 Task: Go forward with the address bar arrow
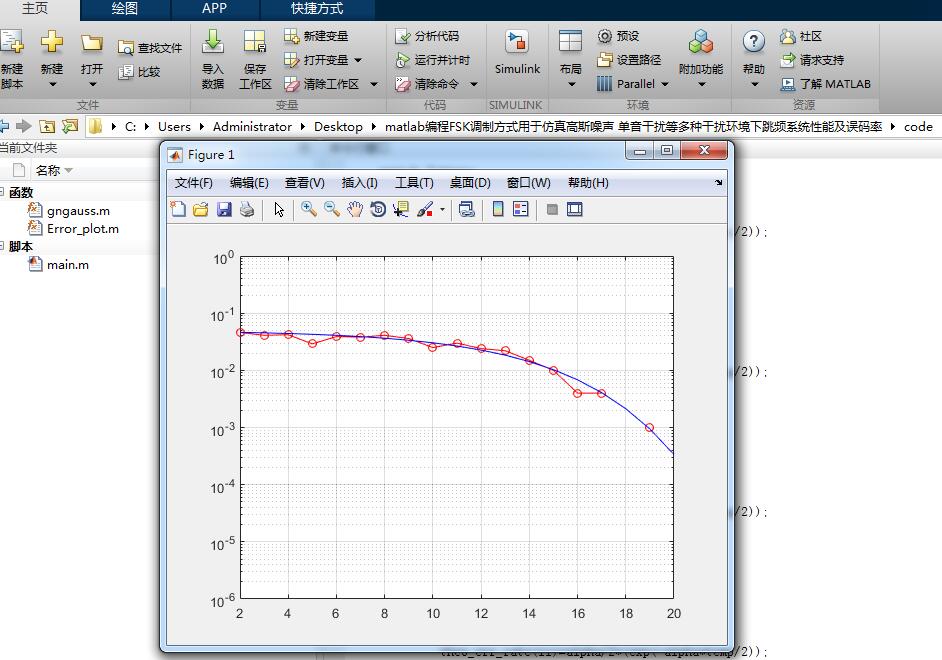tap(23, 126)
